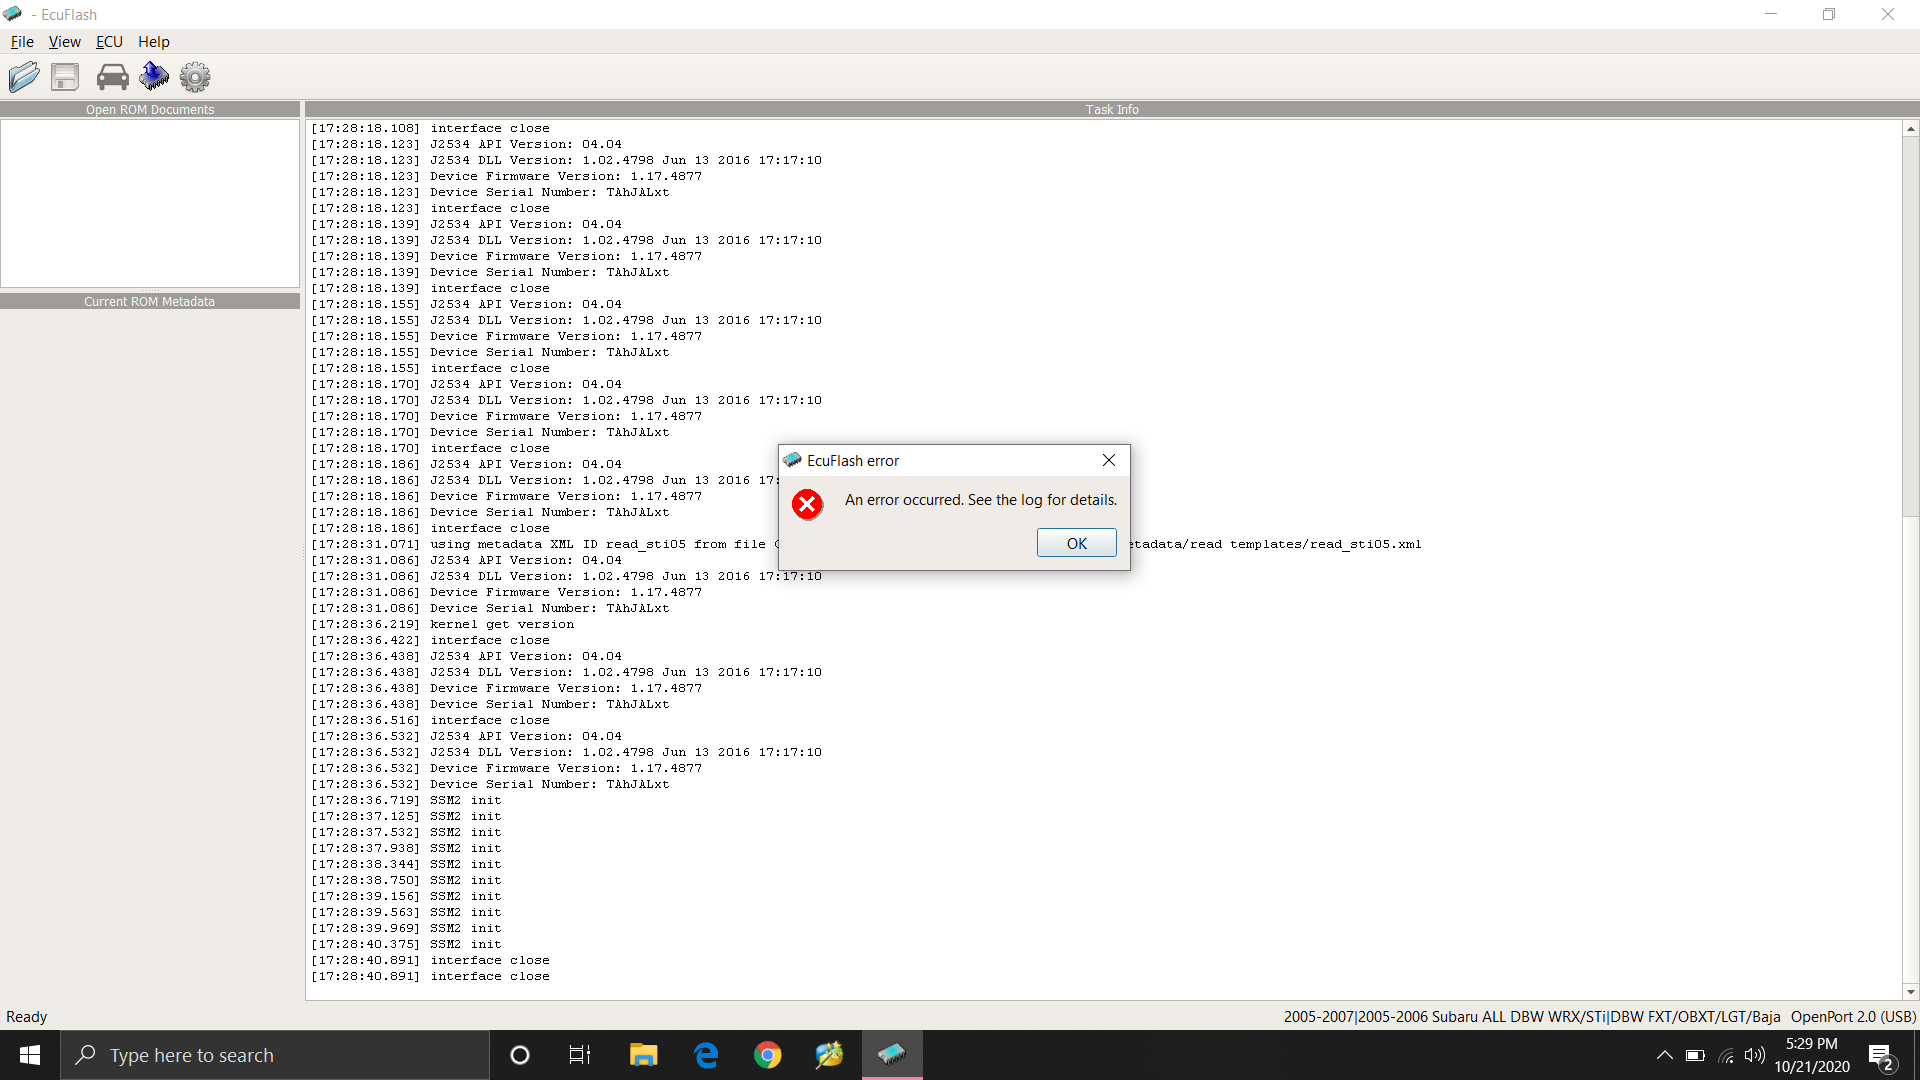Open options with the gear toolbar icon

tap(195, 77)
